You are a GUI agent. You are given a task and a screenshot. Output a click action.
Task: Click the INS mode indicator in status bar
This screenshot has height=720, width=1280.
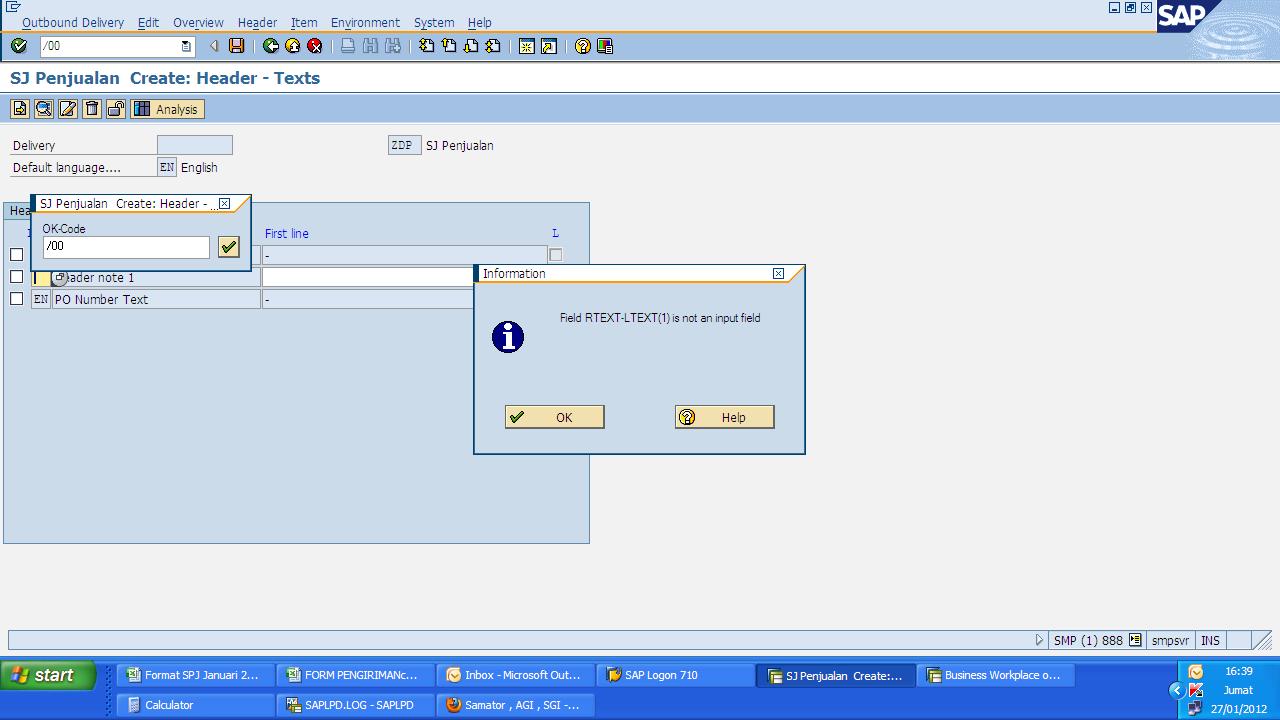click(1210, 640)
